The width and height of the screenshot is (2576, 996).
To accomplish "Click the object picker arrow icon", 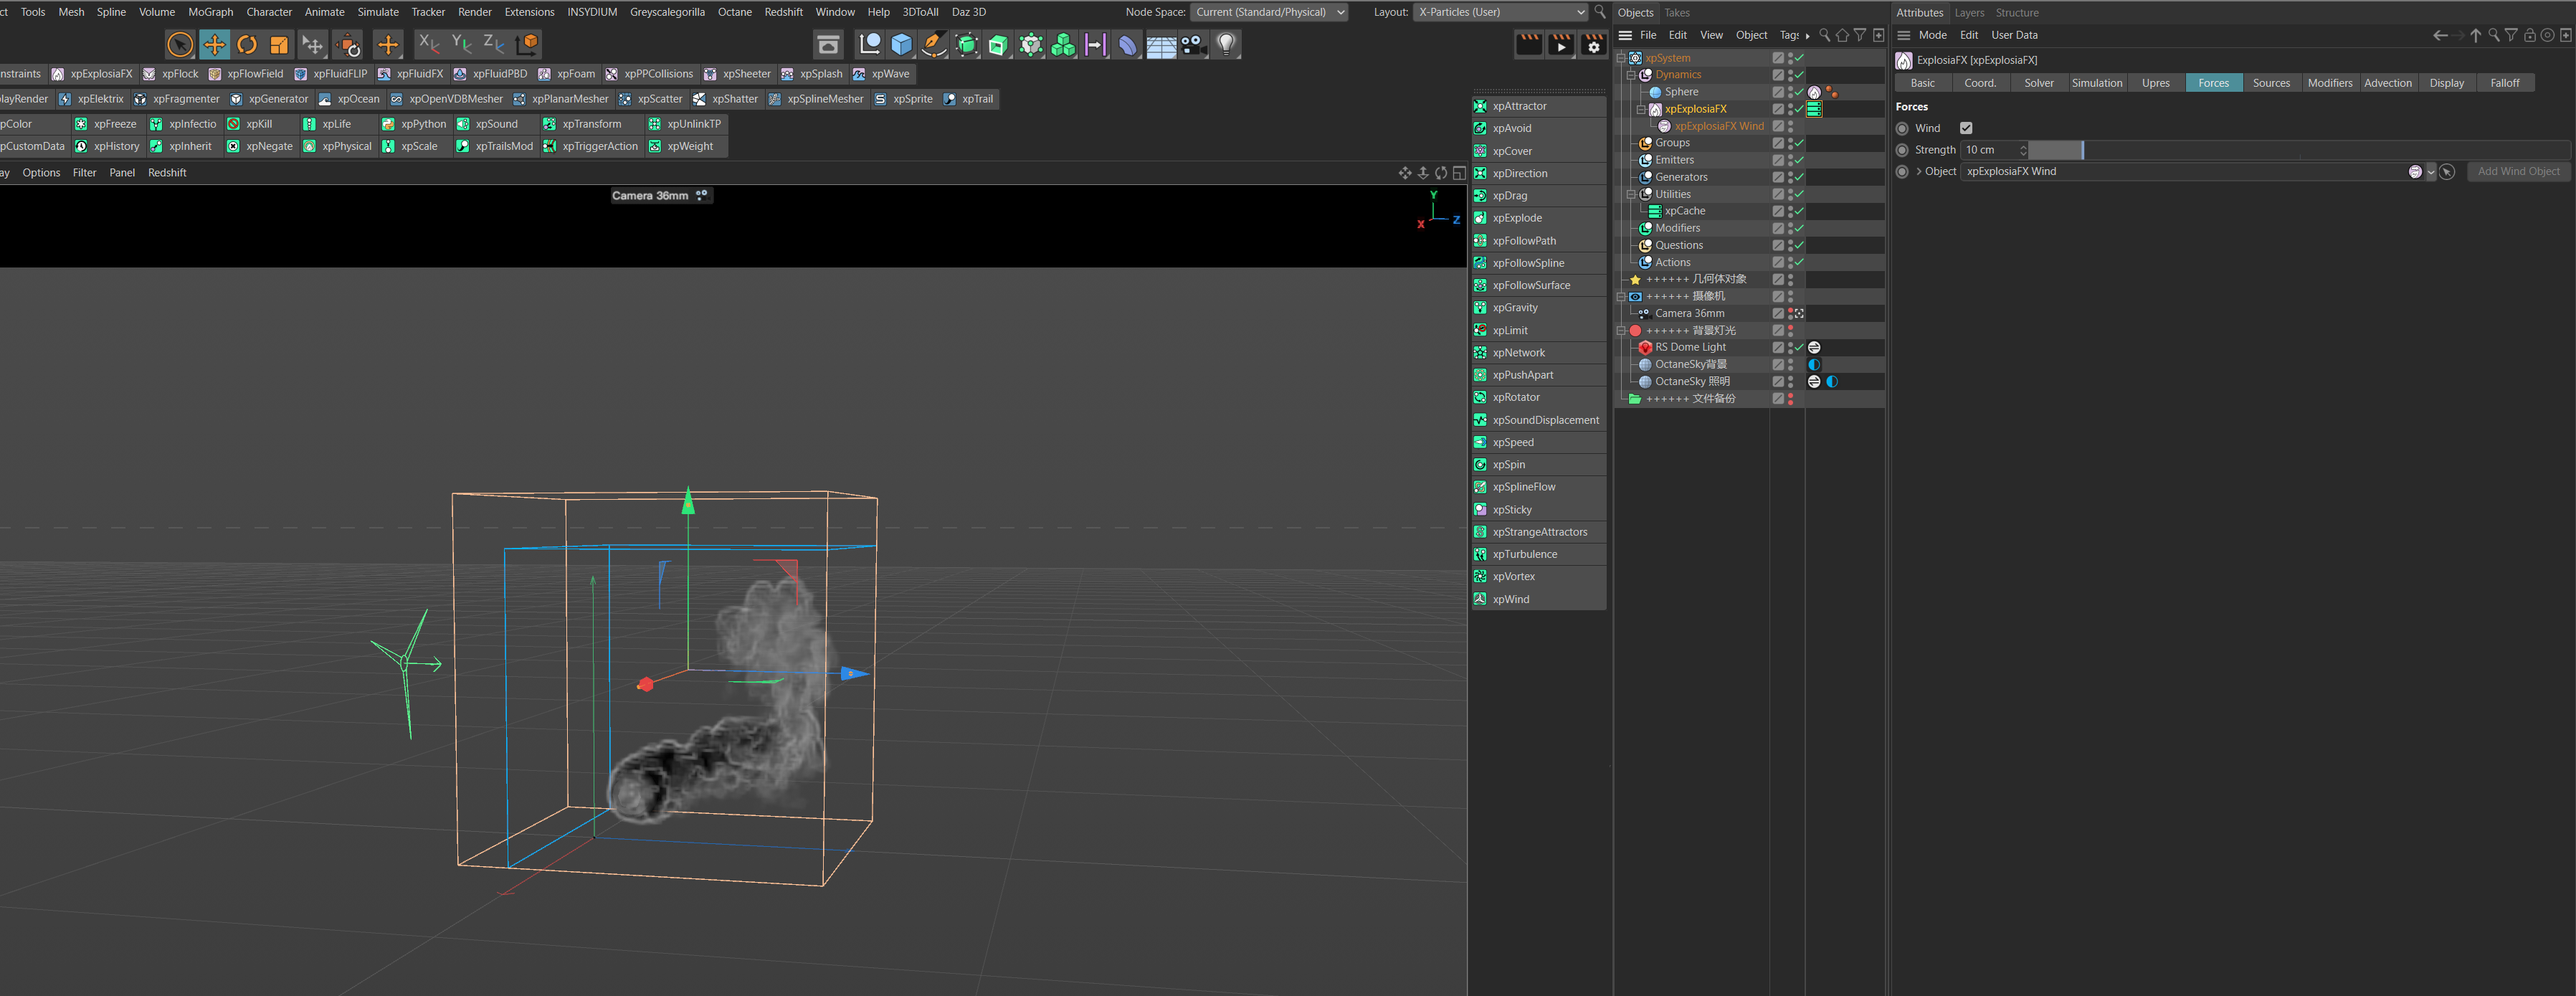I will click(x=2447, y=172).
